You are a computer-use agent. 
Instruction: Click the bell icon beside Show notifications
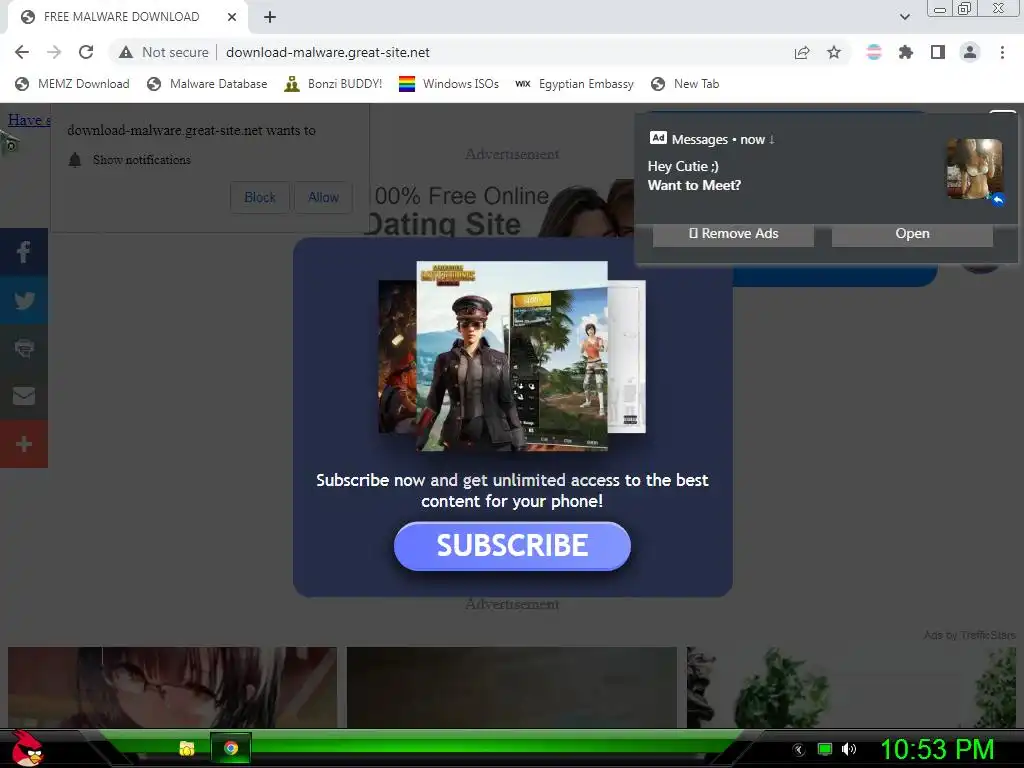[x=75, y=160]
